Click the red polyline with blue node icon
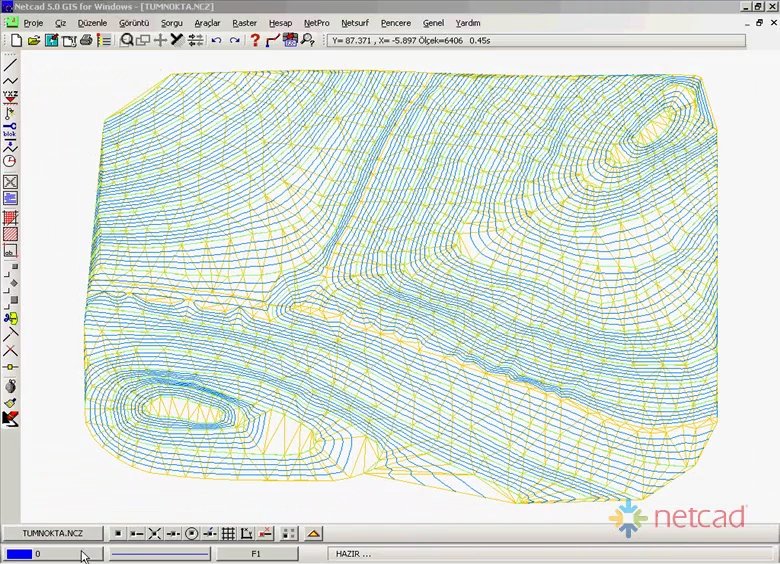The image size is (780, 564). (x=273, y=40)
